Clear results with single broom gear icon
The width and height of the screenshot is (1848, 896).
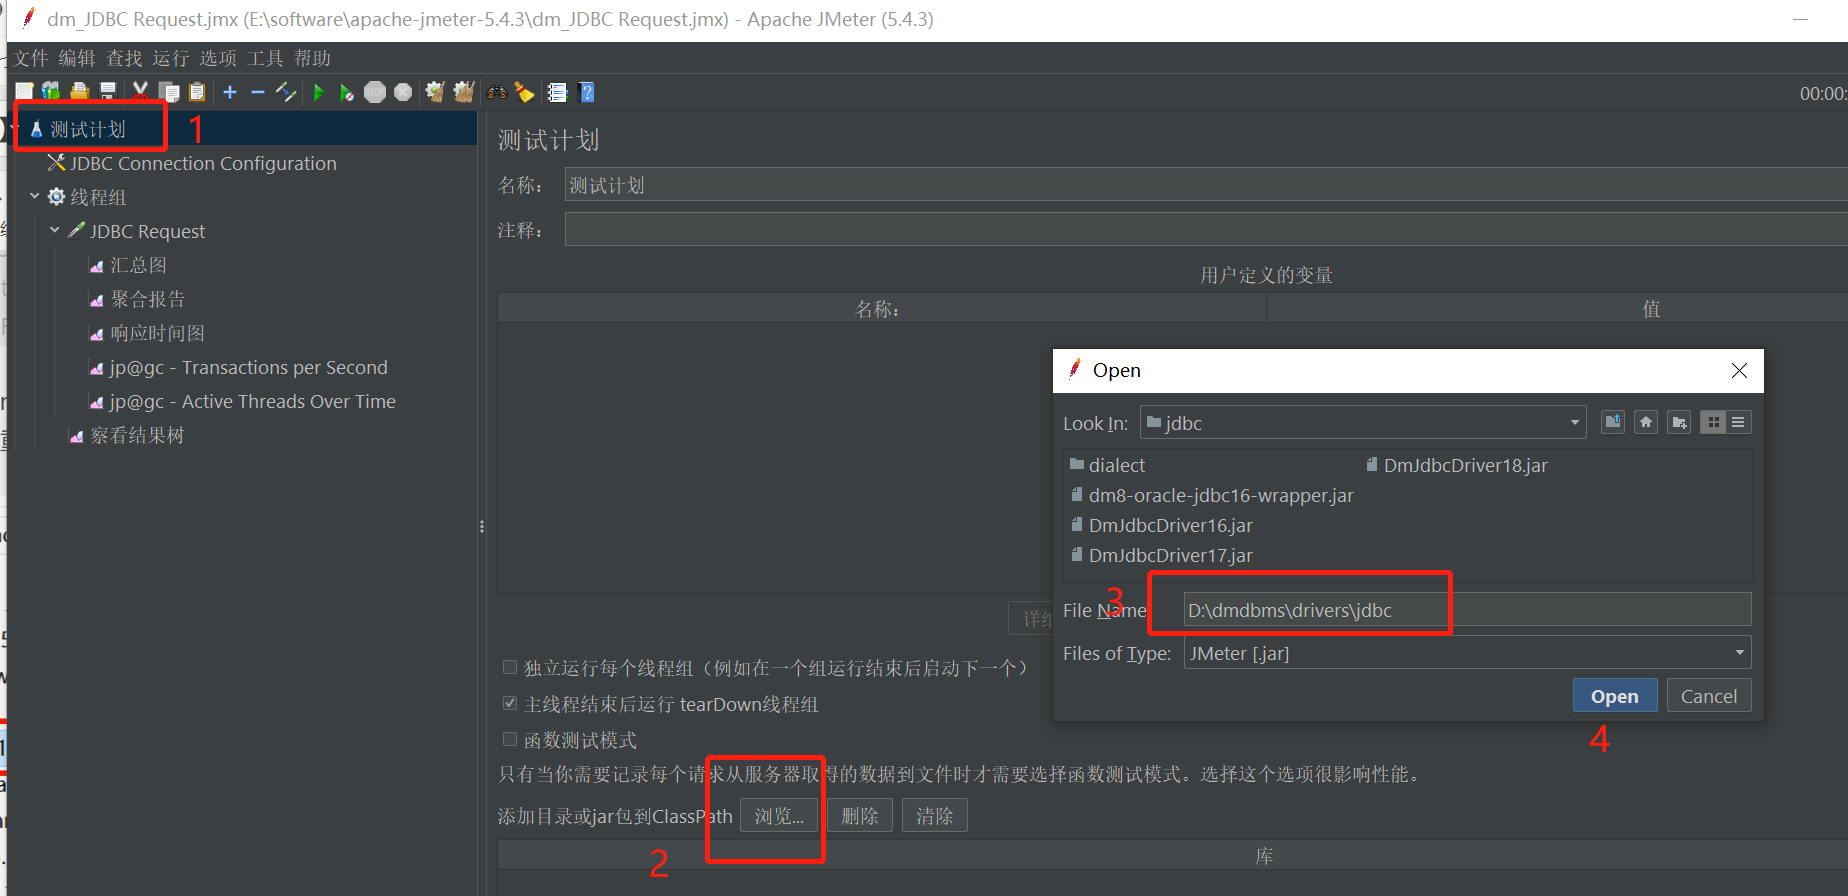pos(435,92)
